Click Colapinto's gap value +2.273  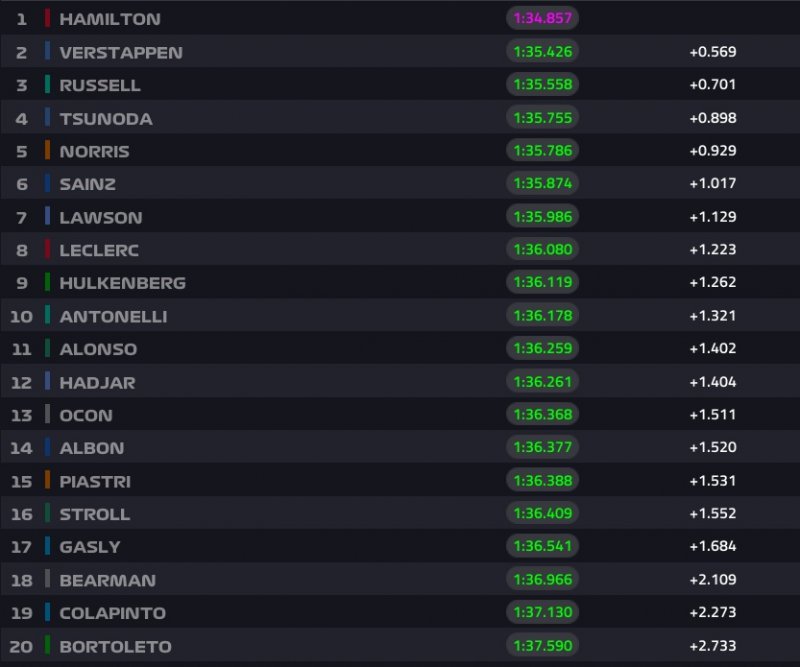(712, 613)
